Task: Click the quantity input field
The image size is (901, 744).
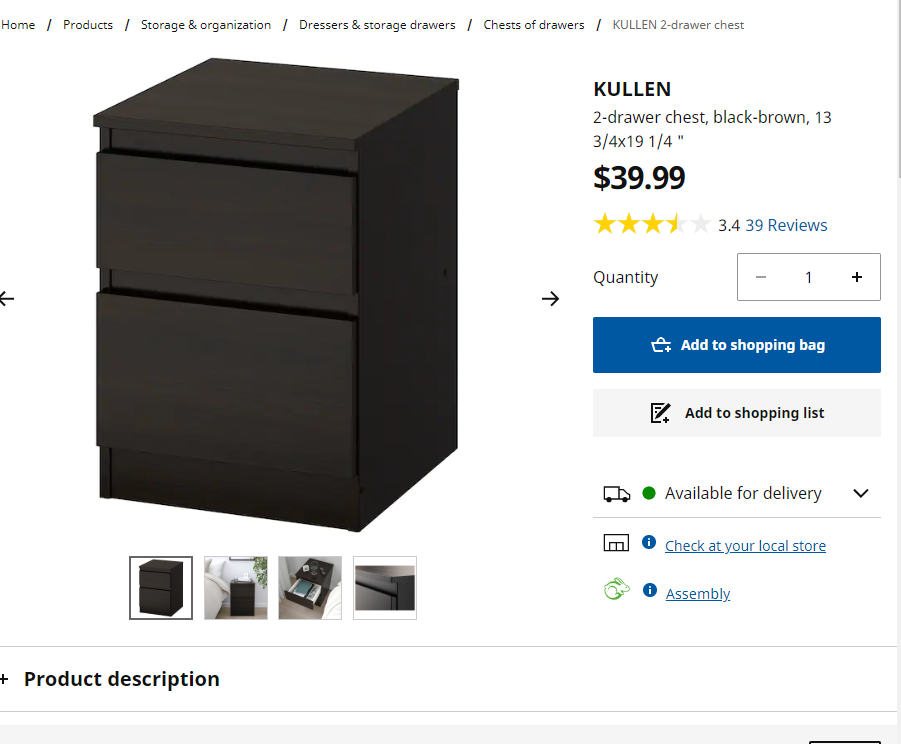Action: click(809, 277)
